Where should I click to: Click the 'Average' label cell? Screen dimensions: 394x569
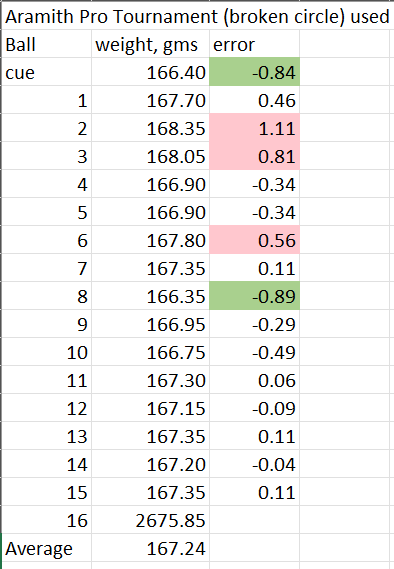click(46, 548)
